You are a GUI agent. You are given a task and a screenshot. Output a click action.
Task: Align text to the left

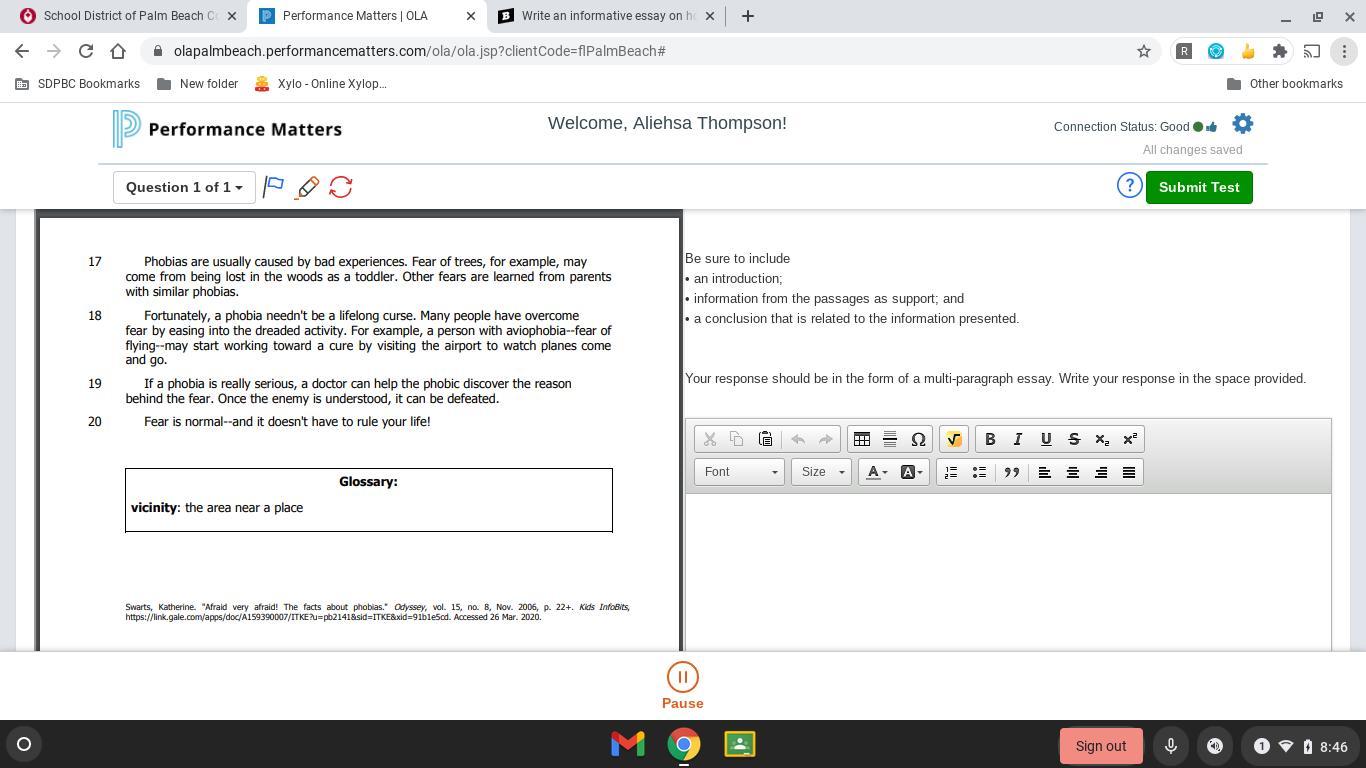tap(1045, 472)
